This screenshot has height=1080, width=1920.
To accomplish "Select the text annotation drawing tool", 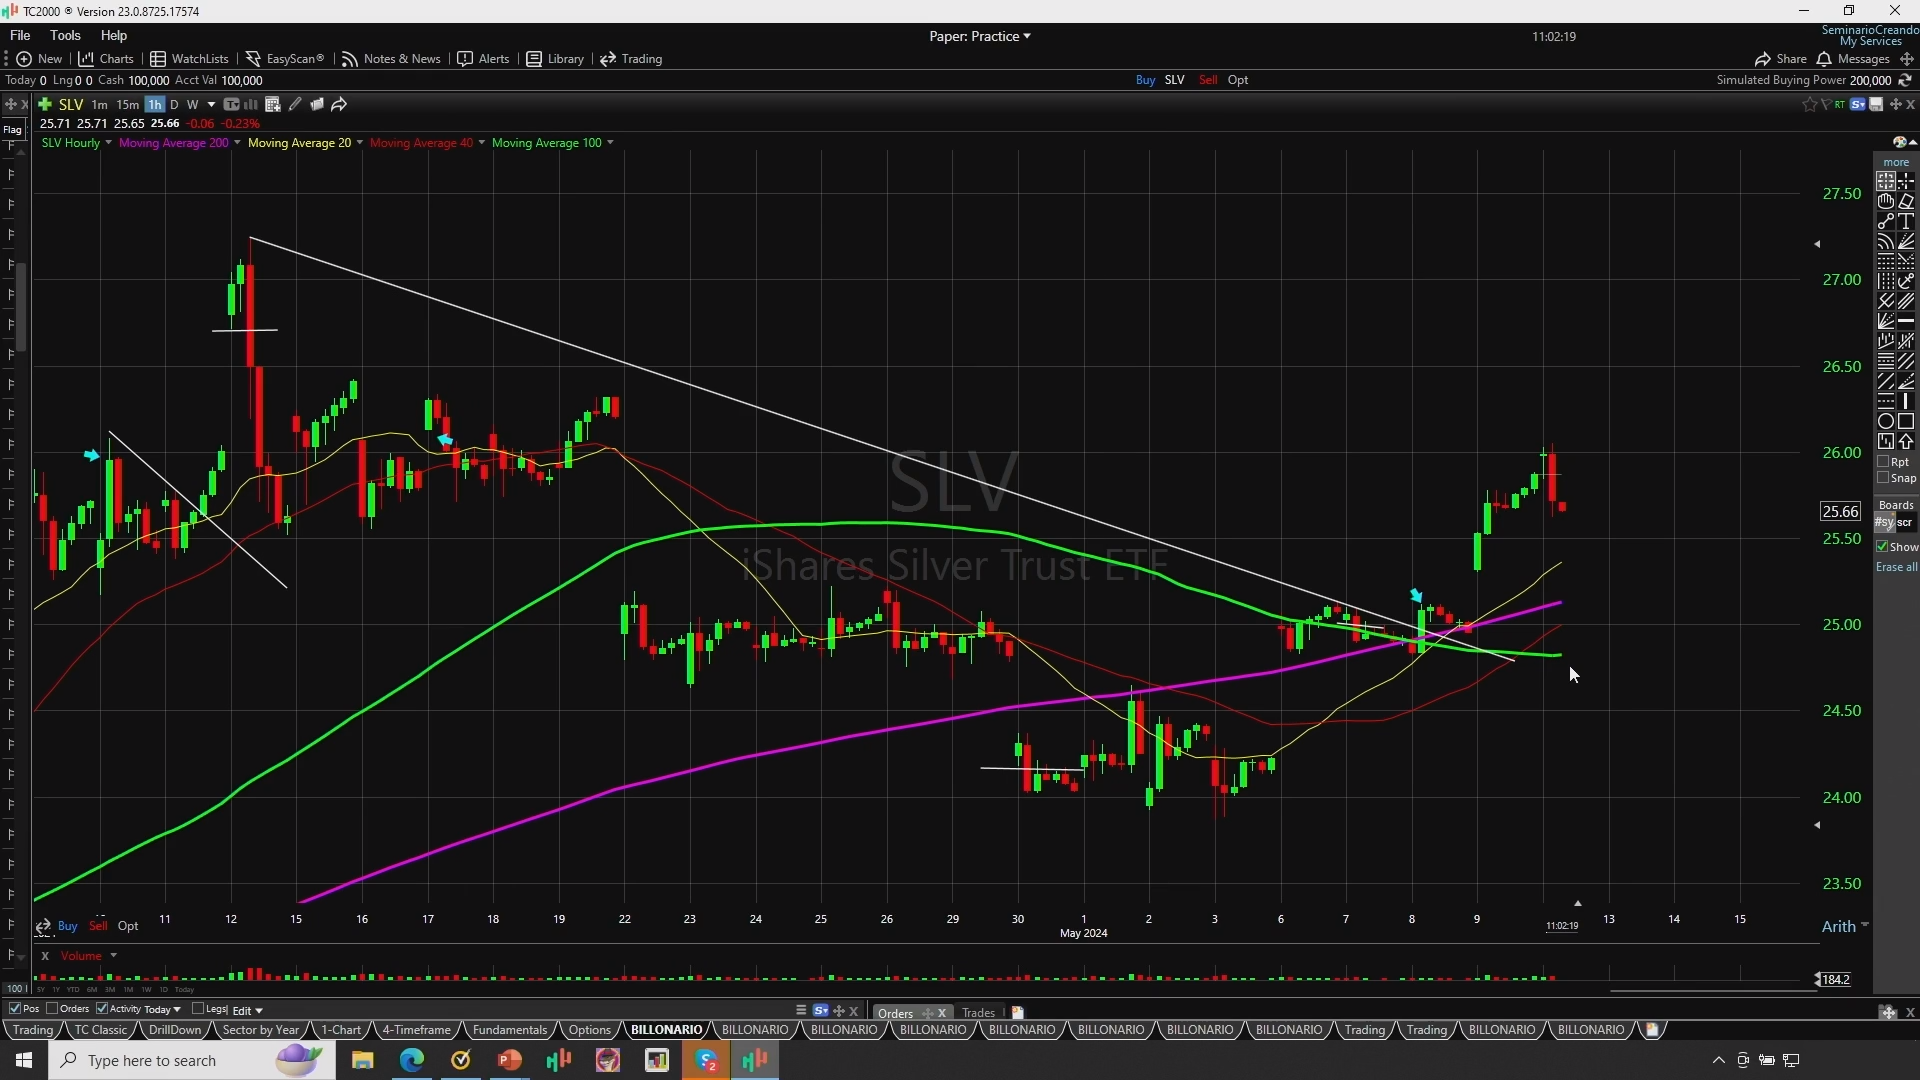I will click(x=1906, y=221).
